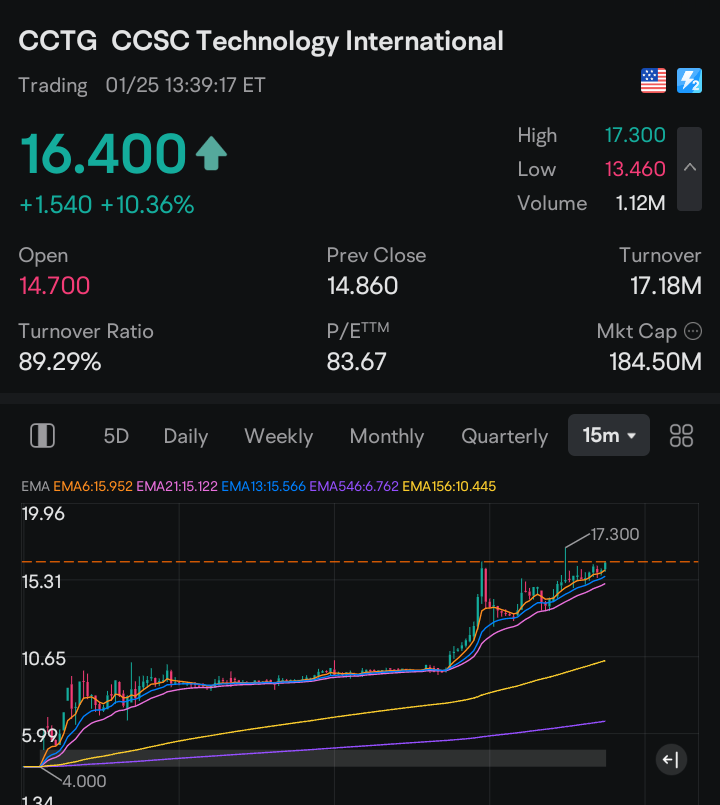Switch chart to Quarterly view

tap(504, 436)
